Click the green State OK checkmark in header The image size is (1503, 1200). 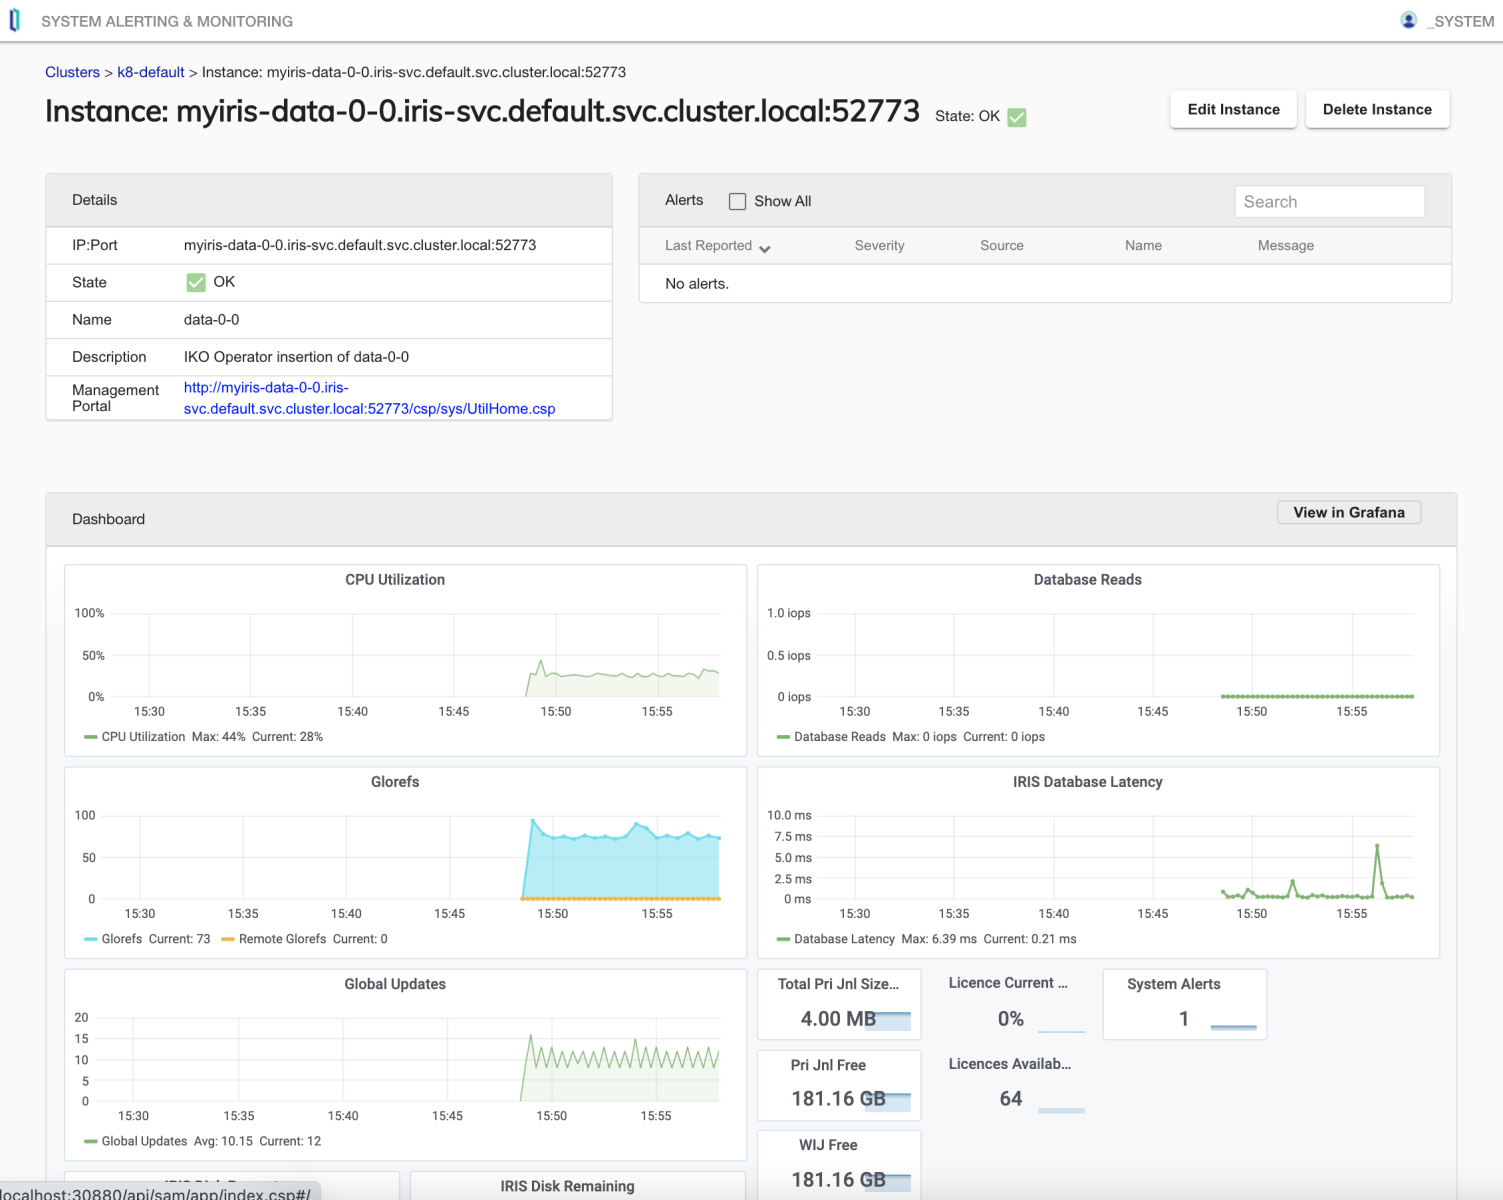pos(1016,117)
